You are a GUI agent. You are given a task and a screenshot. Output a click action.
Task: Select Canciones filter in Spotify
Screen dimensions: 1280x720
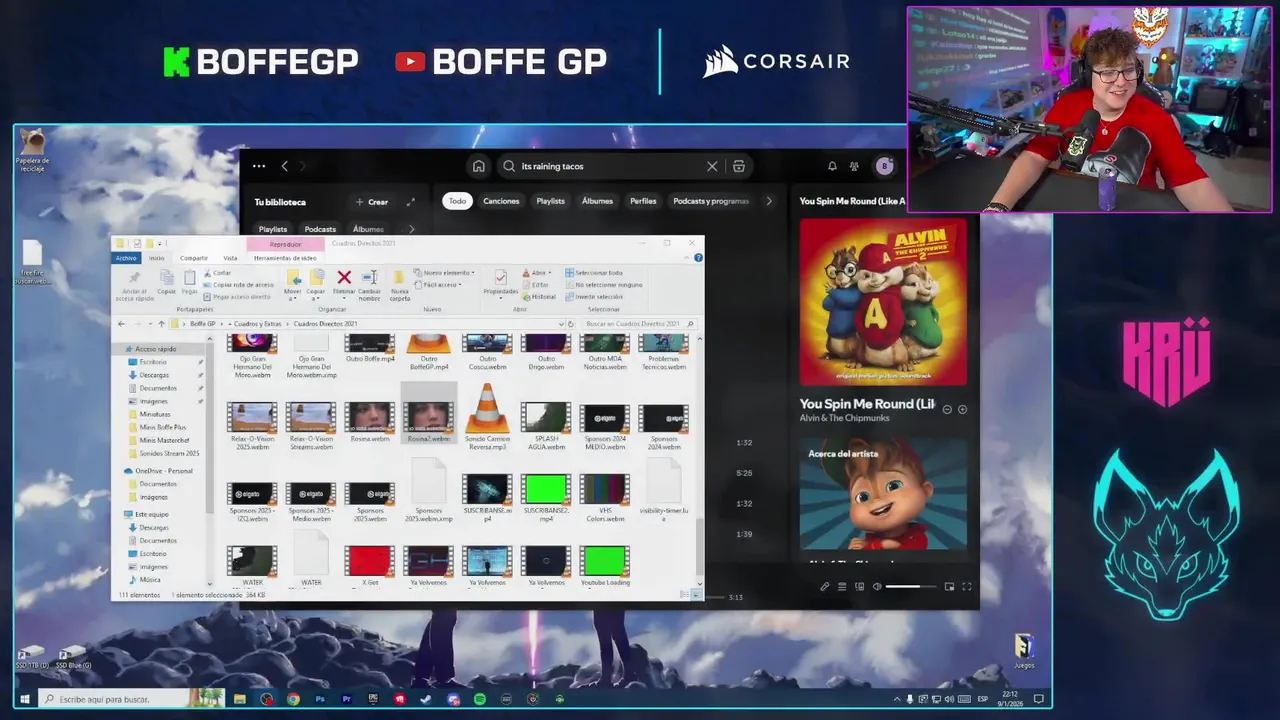tap(501, 201)
